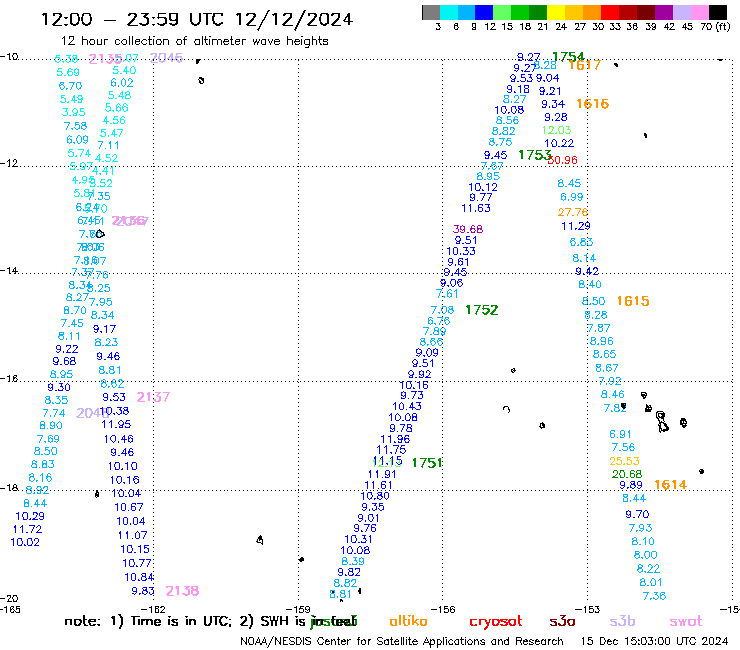Click the orange time label 1617
Screen dimensions: 740x650
tap(584, 65)
